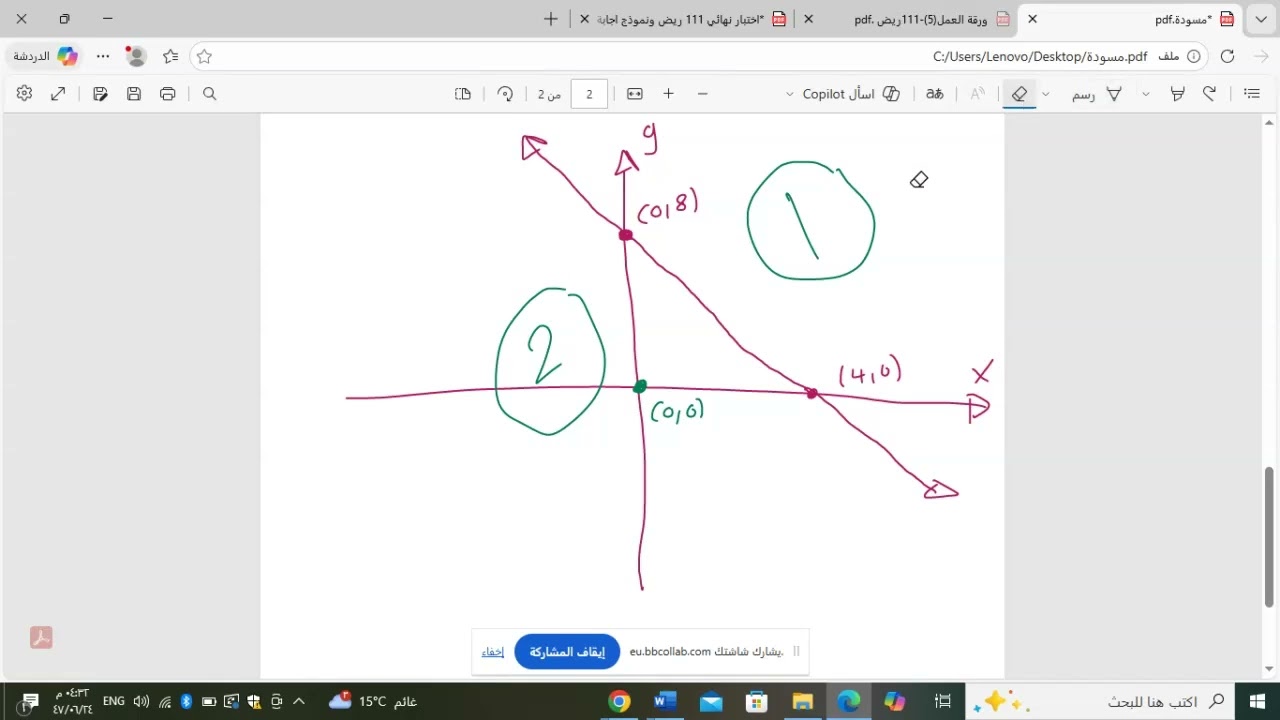1280x720 pixels.
Task: Open a new browser tab
Action: [551, 19]
